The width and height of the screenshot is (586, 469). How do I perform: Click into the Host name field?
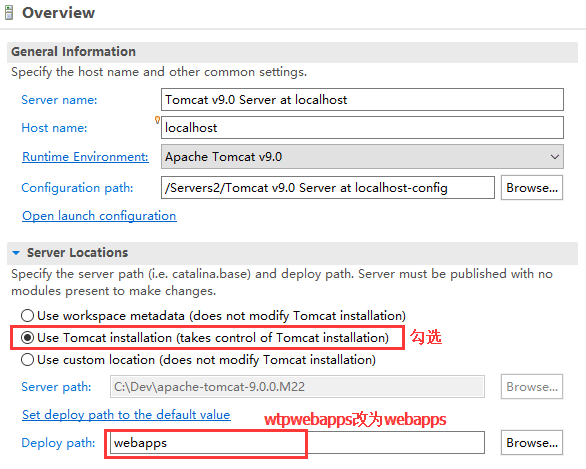click(x=362, y=127)
